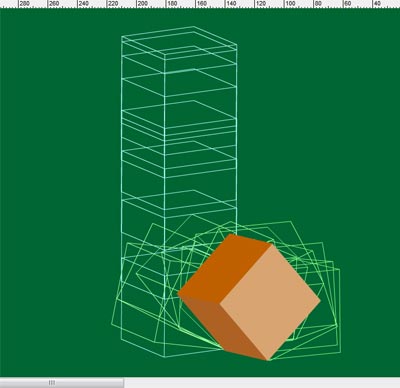Click the 200 mark on the ruler

click(x=142, y=4)
